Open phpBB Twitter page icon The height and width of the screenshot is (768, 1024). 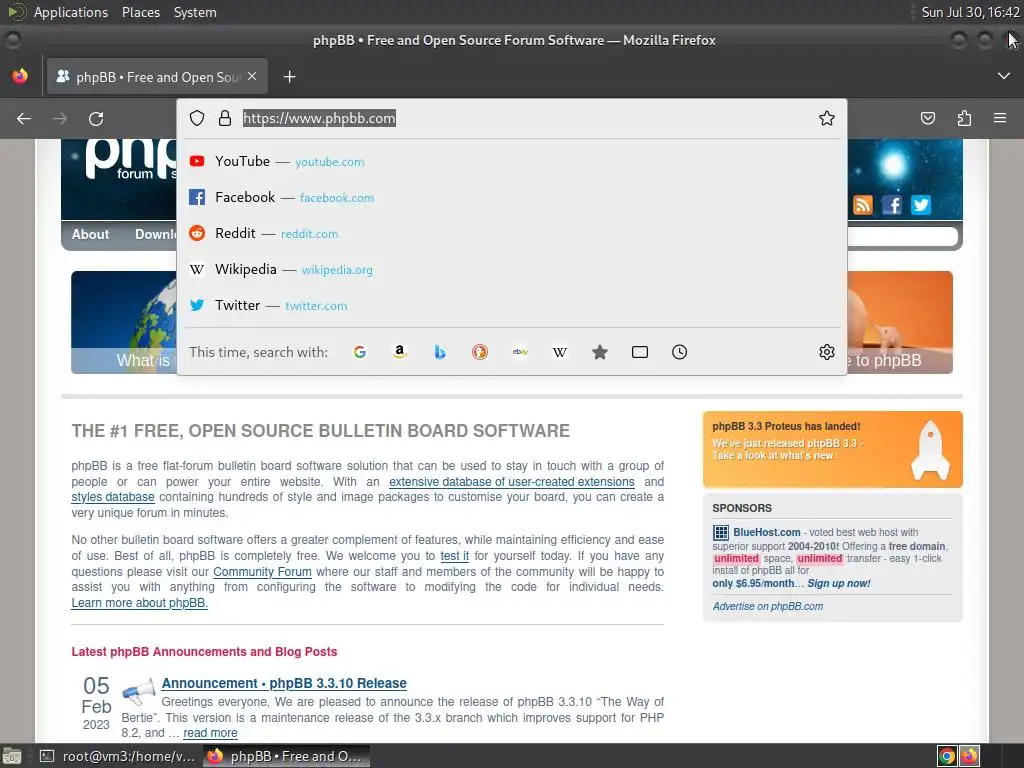pos(921,205)
